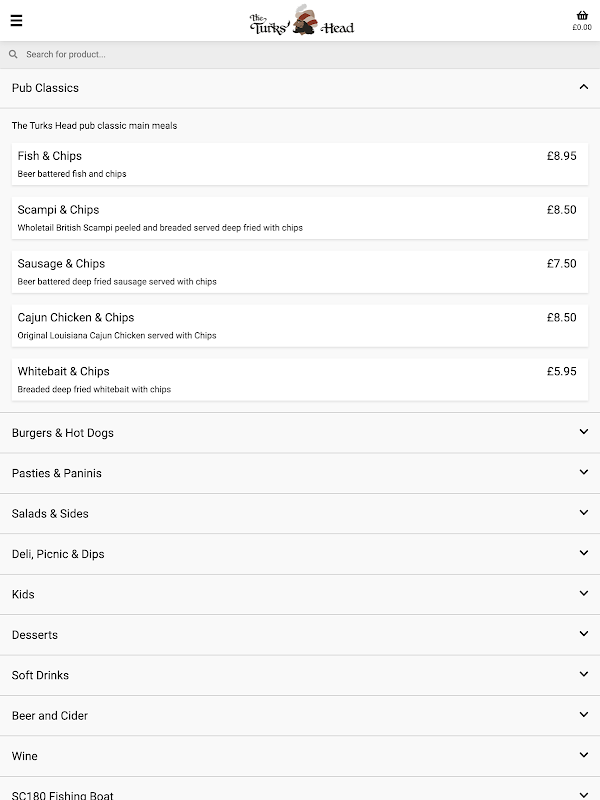Click the Turks Head logo
The width and height of the screenshot is (600, 800).
tap(301, 20)
